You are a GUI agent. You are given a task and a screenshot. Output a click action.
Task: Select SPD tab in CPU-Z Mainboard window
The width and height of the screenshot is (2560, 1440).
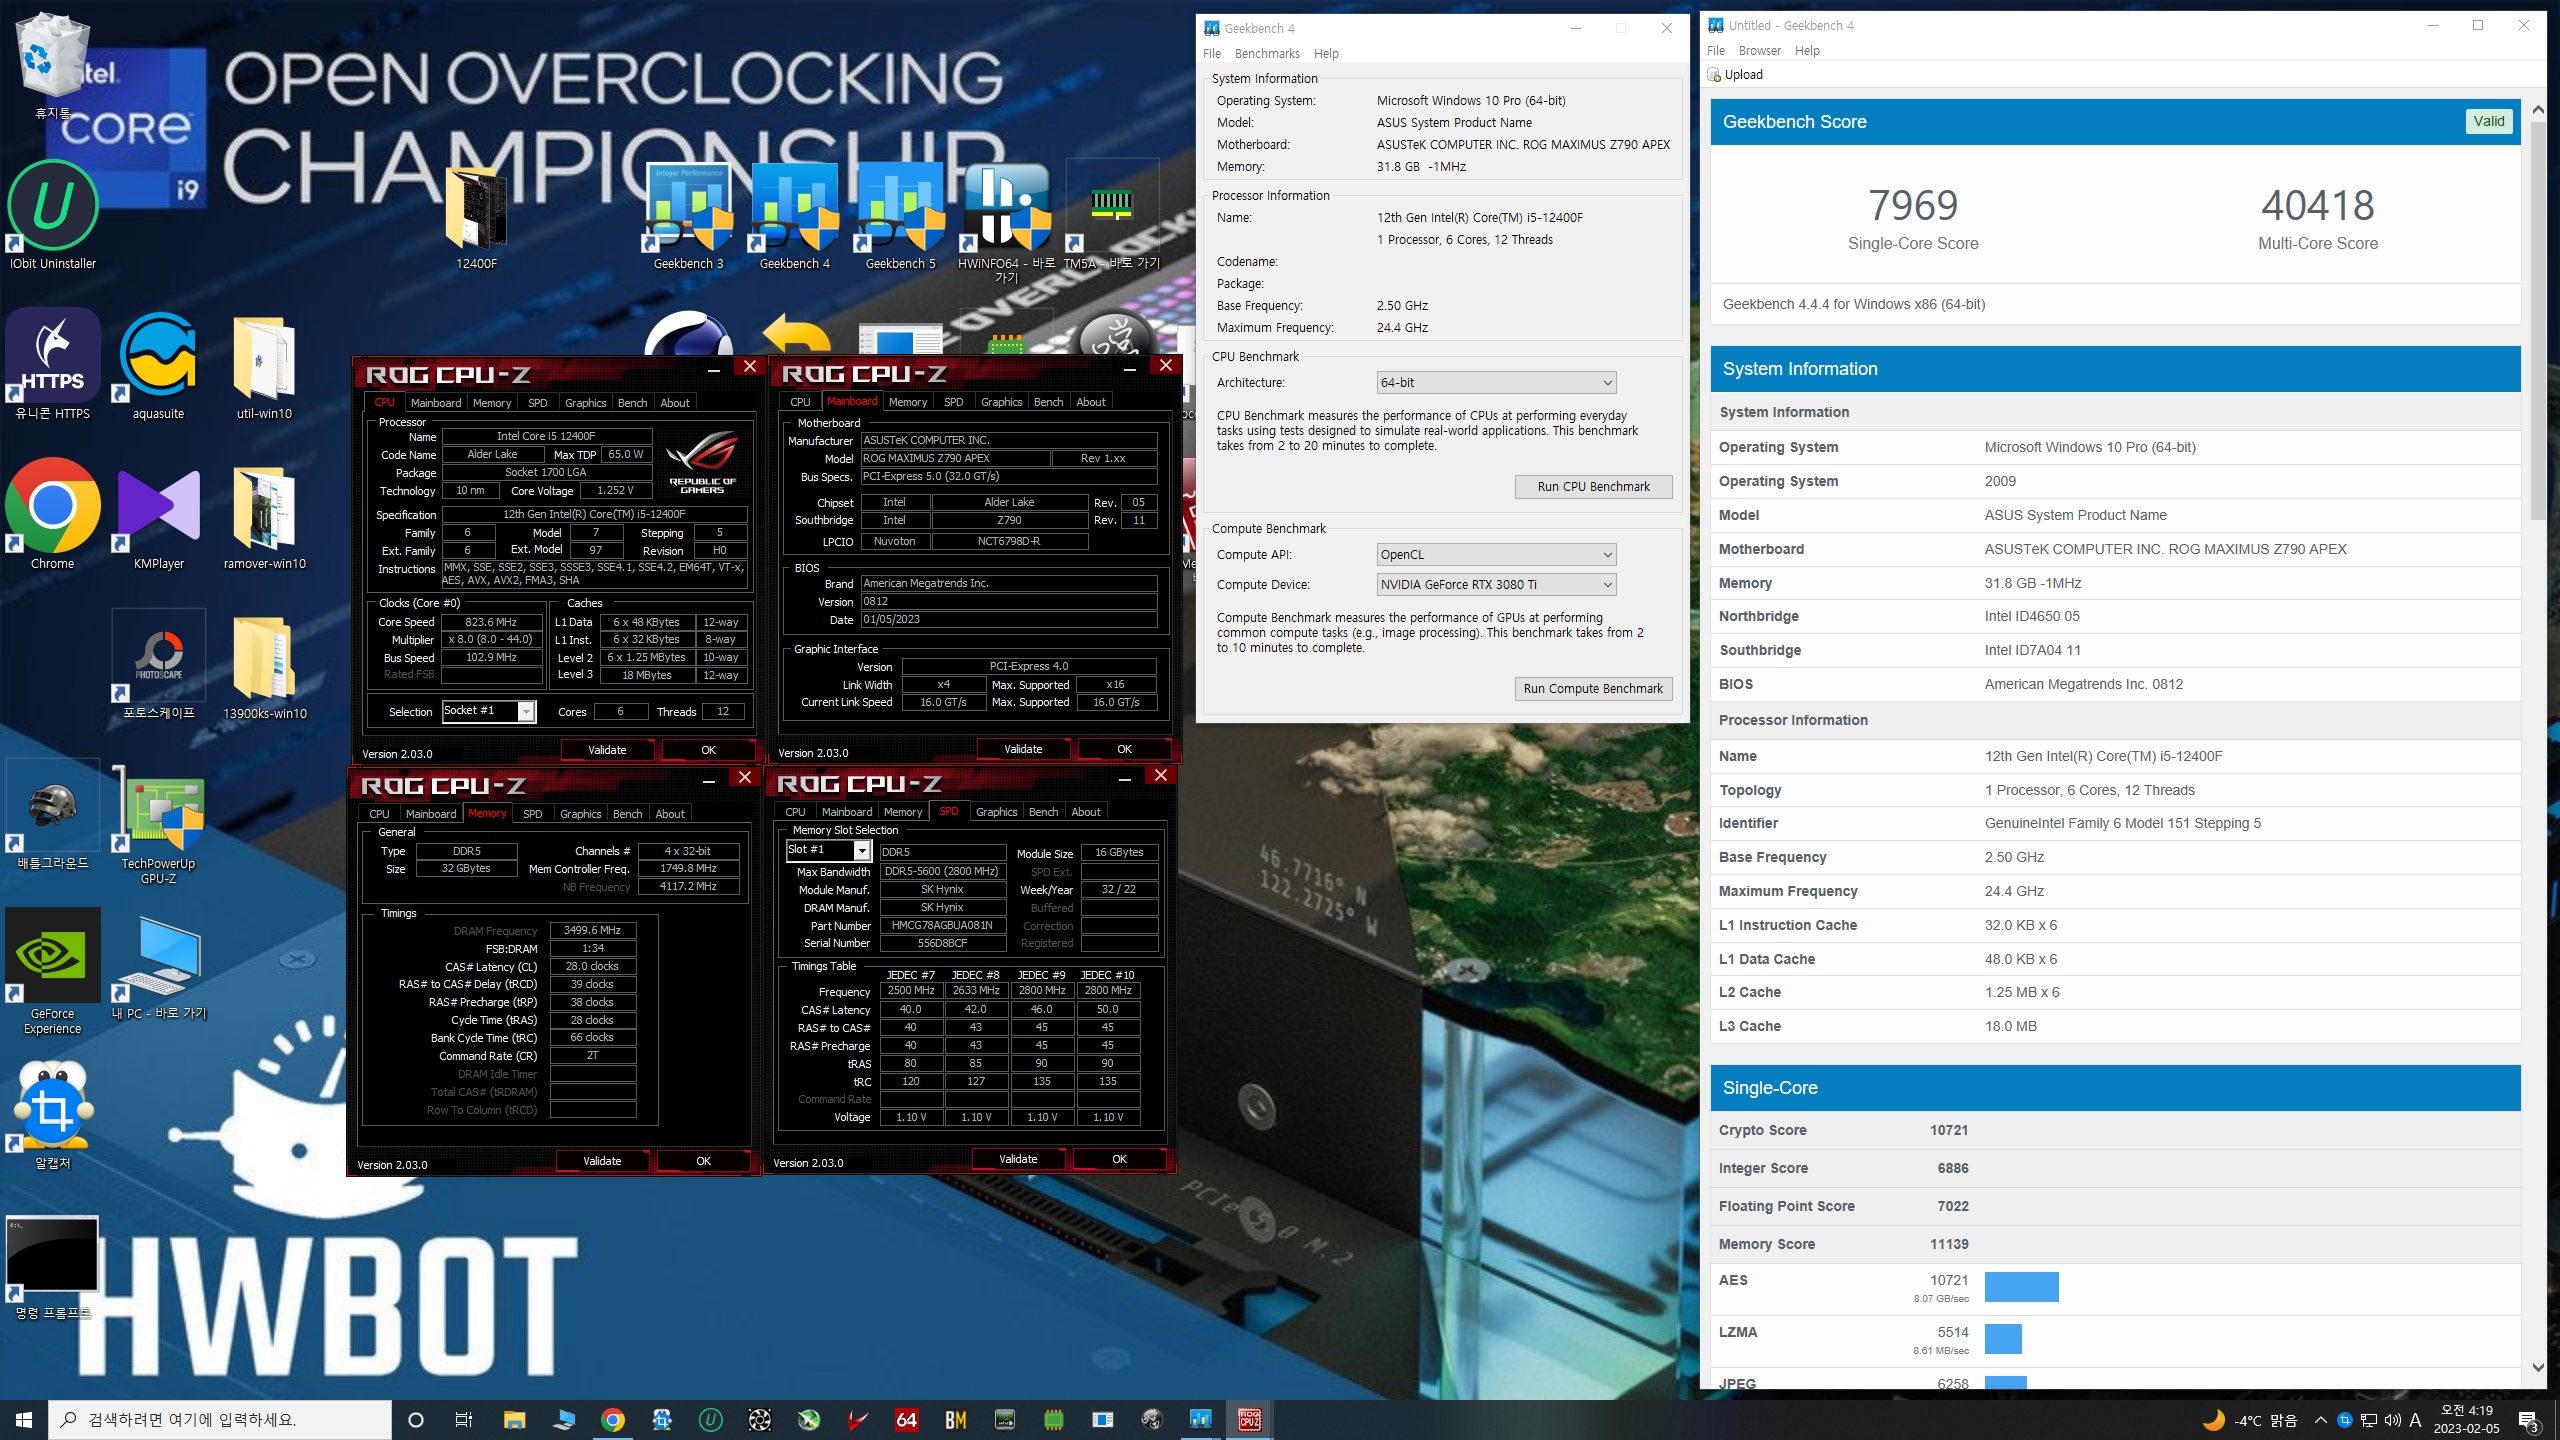(953, 402)
